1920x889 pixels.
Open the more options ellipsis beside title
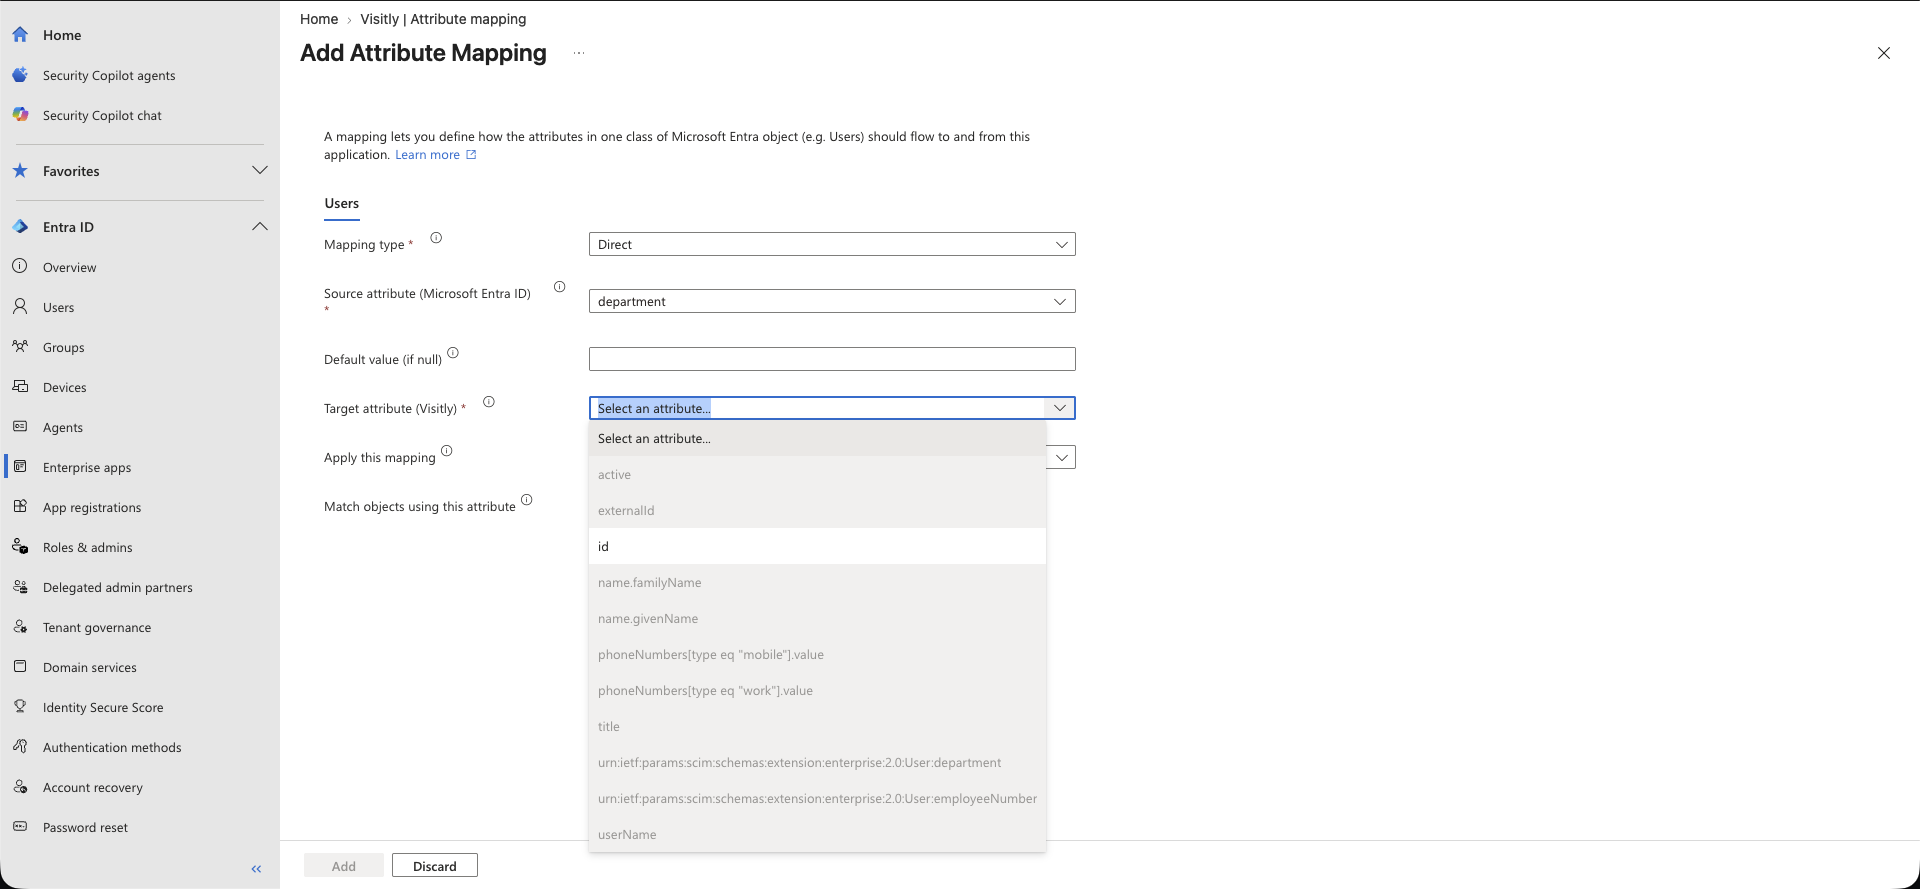pos(579,53)
